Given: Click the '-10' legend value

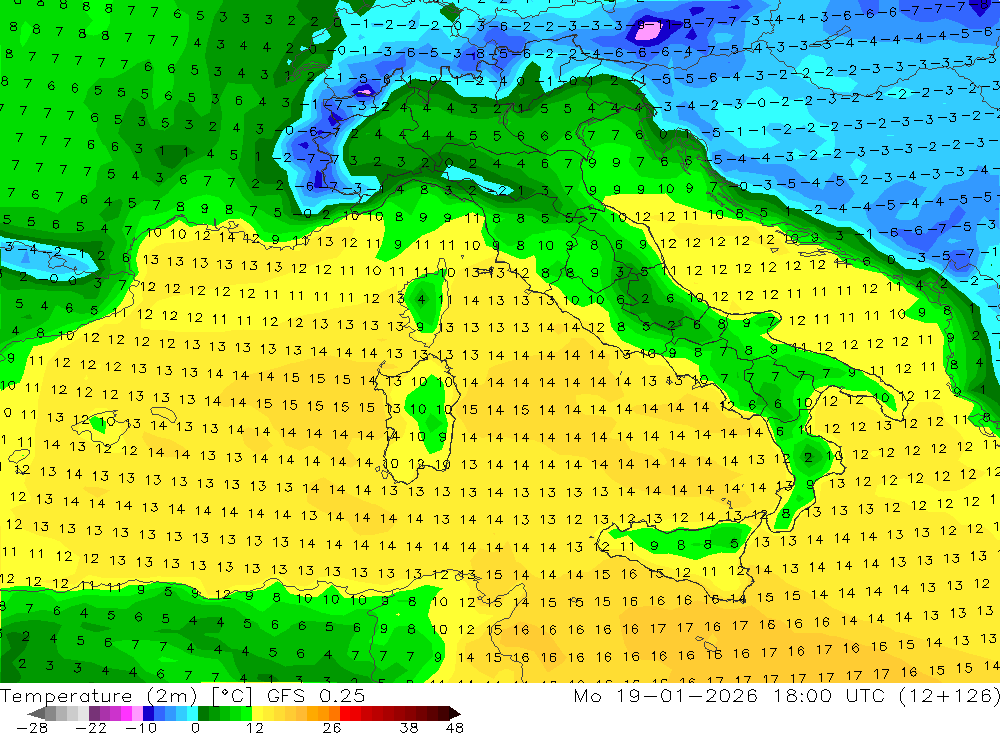Looking at the screenshot, I should [141, 727].
